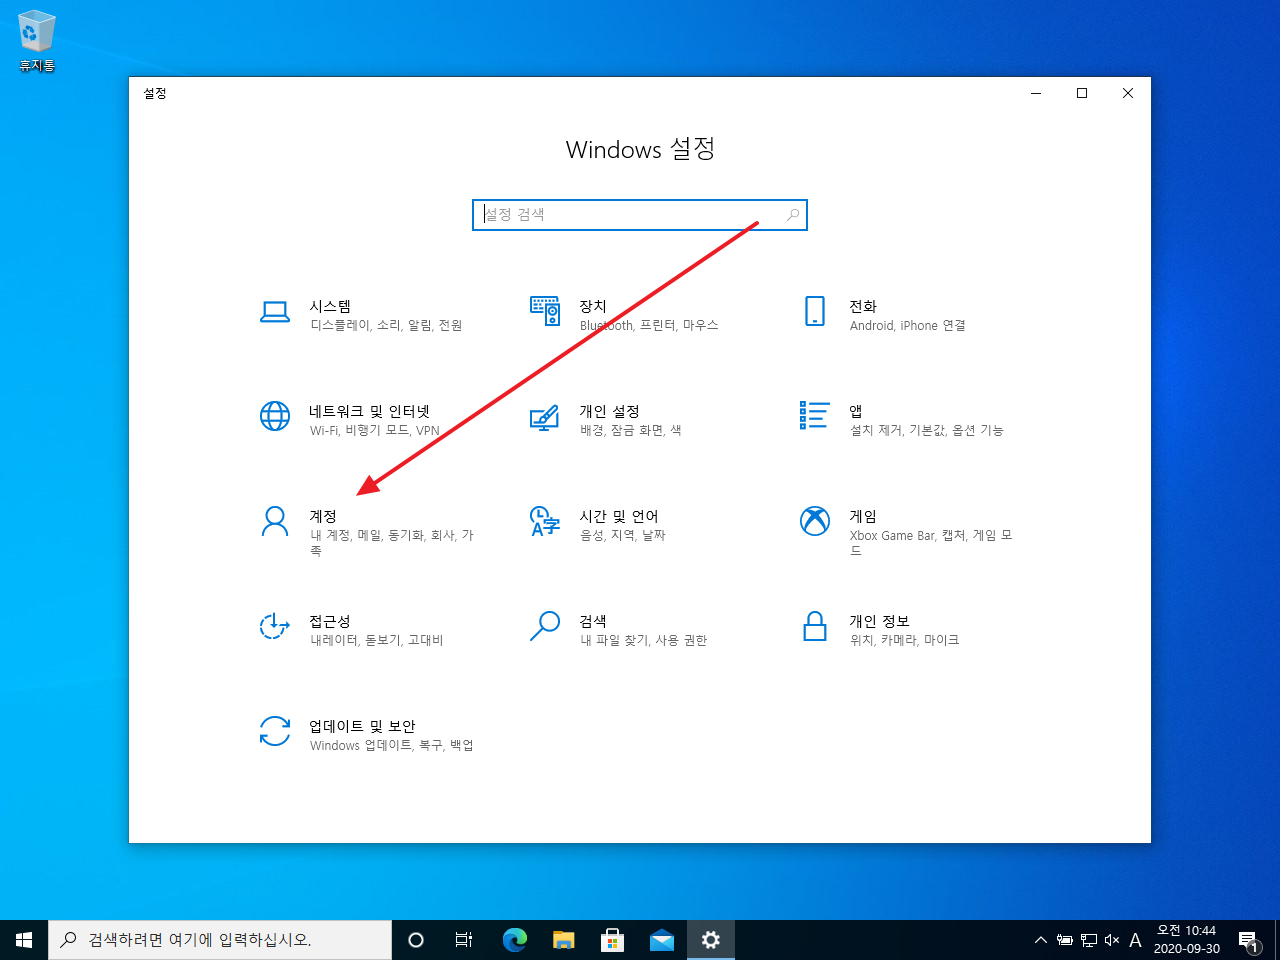This screenshot has height=960, width=1280.
Task: Open the 시간 및 언어 icon
Action: tap(545, 521)
